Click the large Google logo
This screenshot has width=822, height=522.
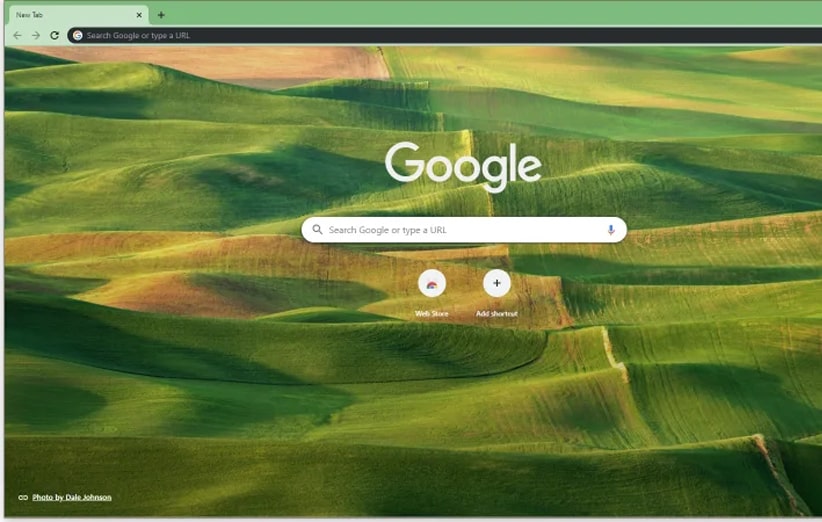point(463,165)
